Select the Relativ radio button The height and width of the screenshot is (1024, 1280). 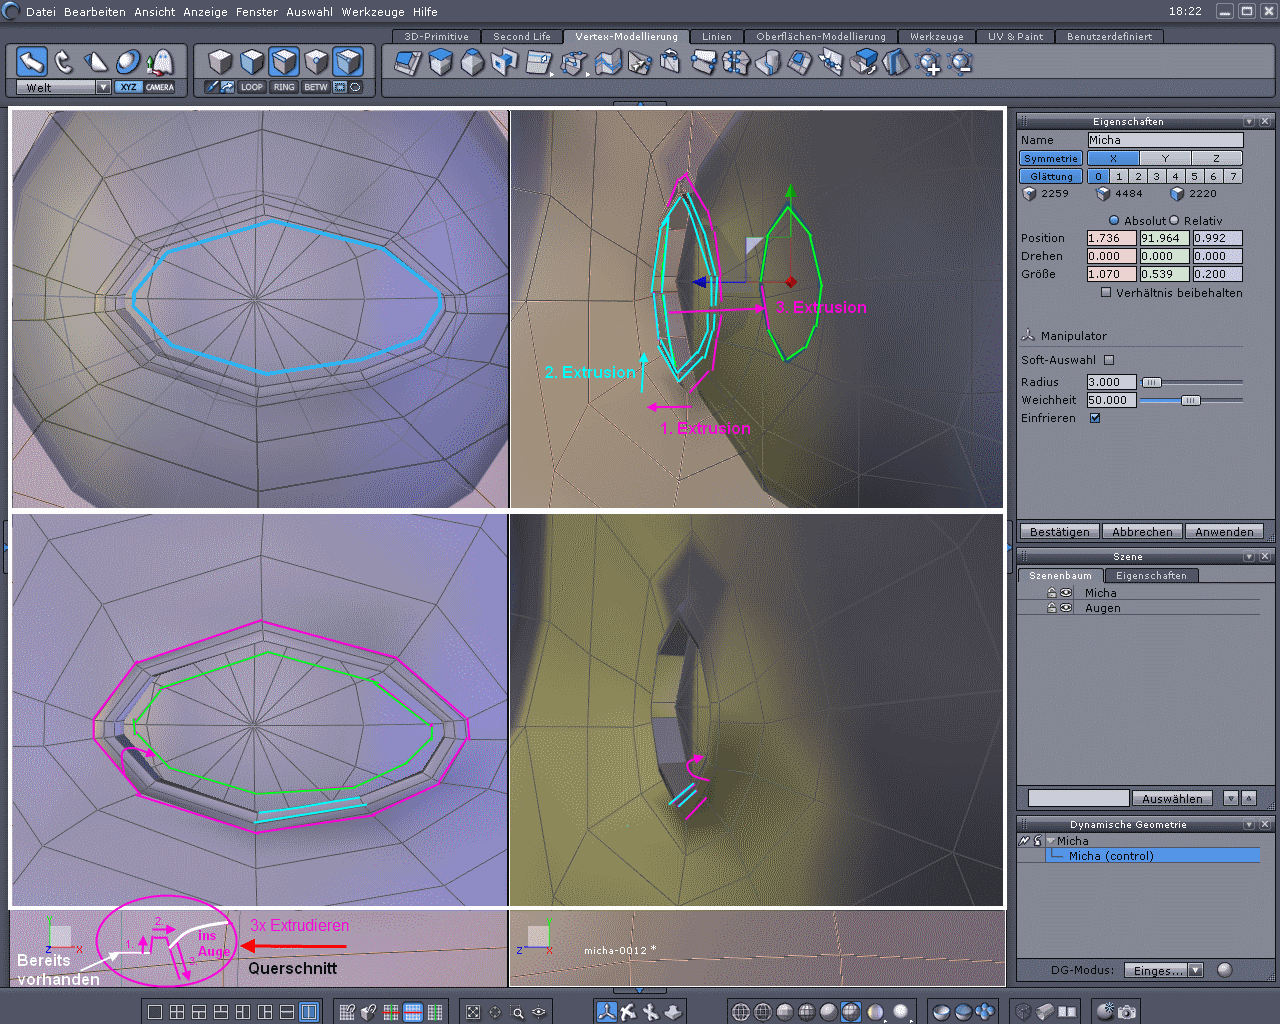point(1175,220)
